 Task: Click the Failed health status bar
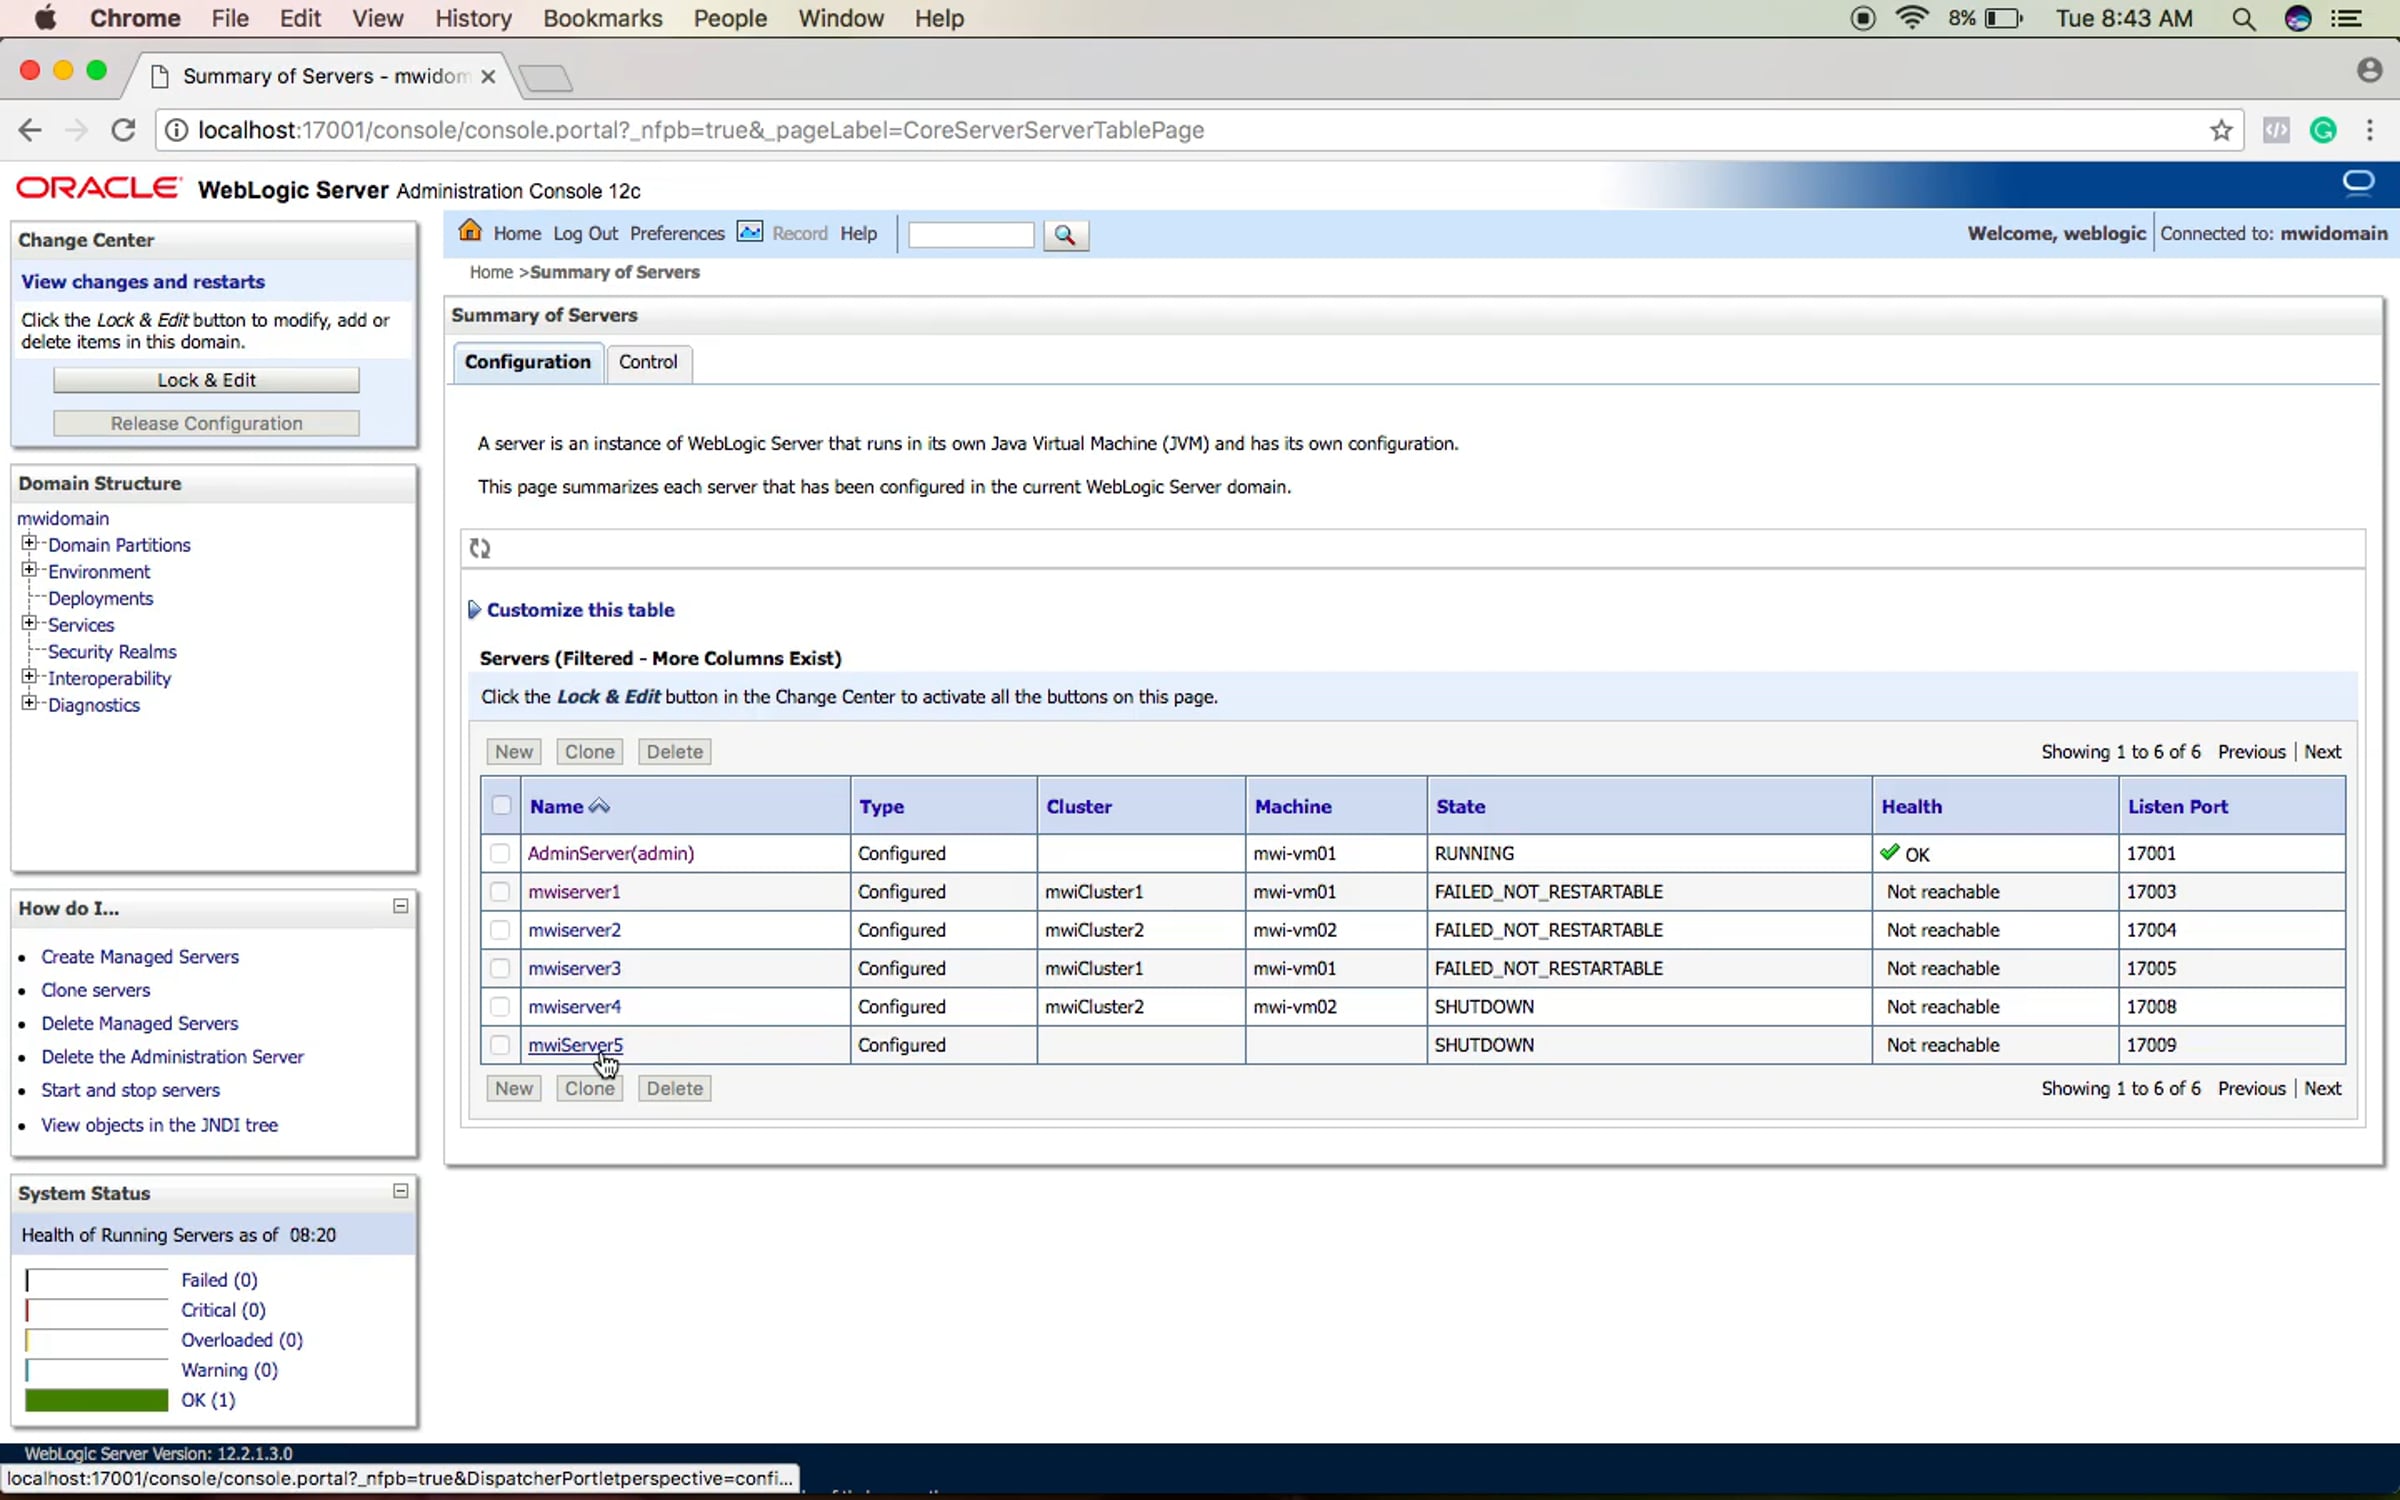(x=97, y=1280)
